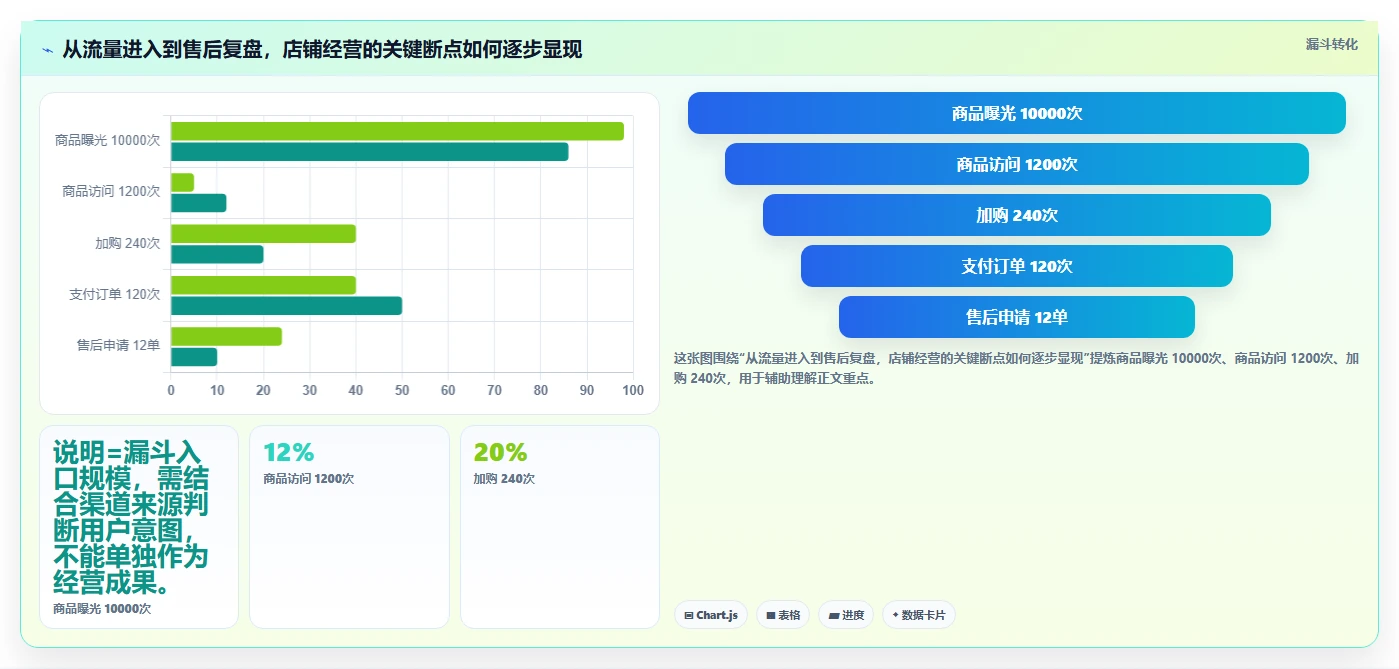Click 商品访问 1200次 caption under 12%
Screen dimensions: 1399x669
(308, 479)
